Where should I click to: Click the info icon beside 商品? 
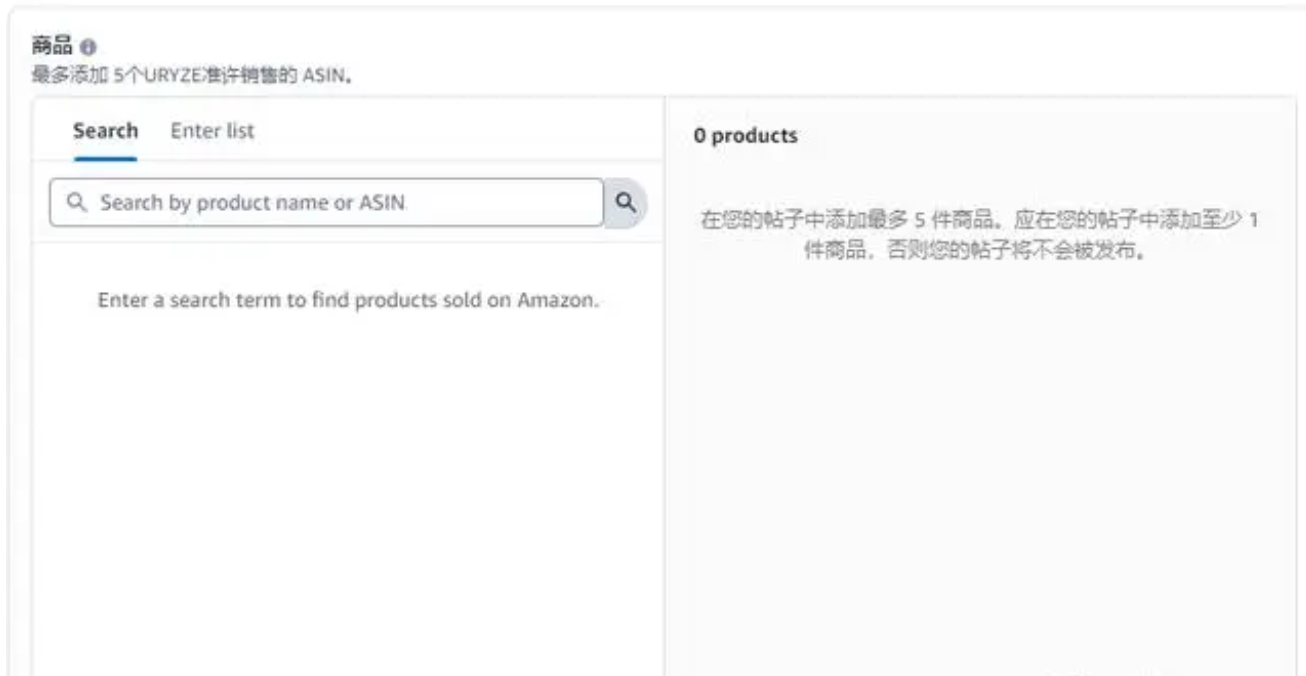tap(88, 47)
